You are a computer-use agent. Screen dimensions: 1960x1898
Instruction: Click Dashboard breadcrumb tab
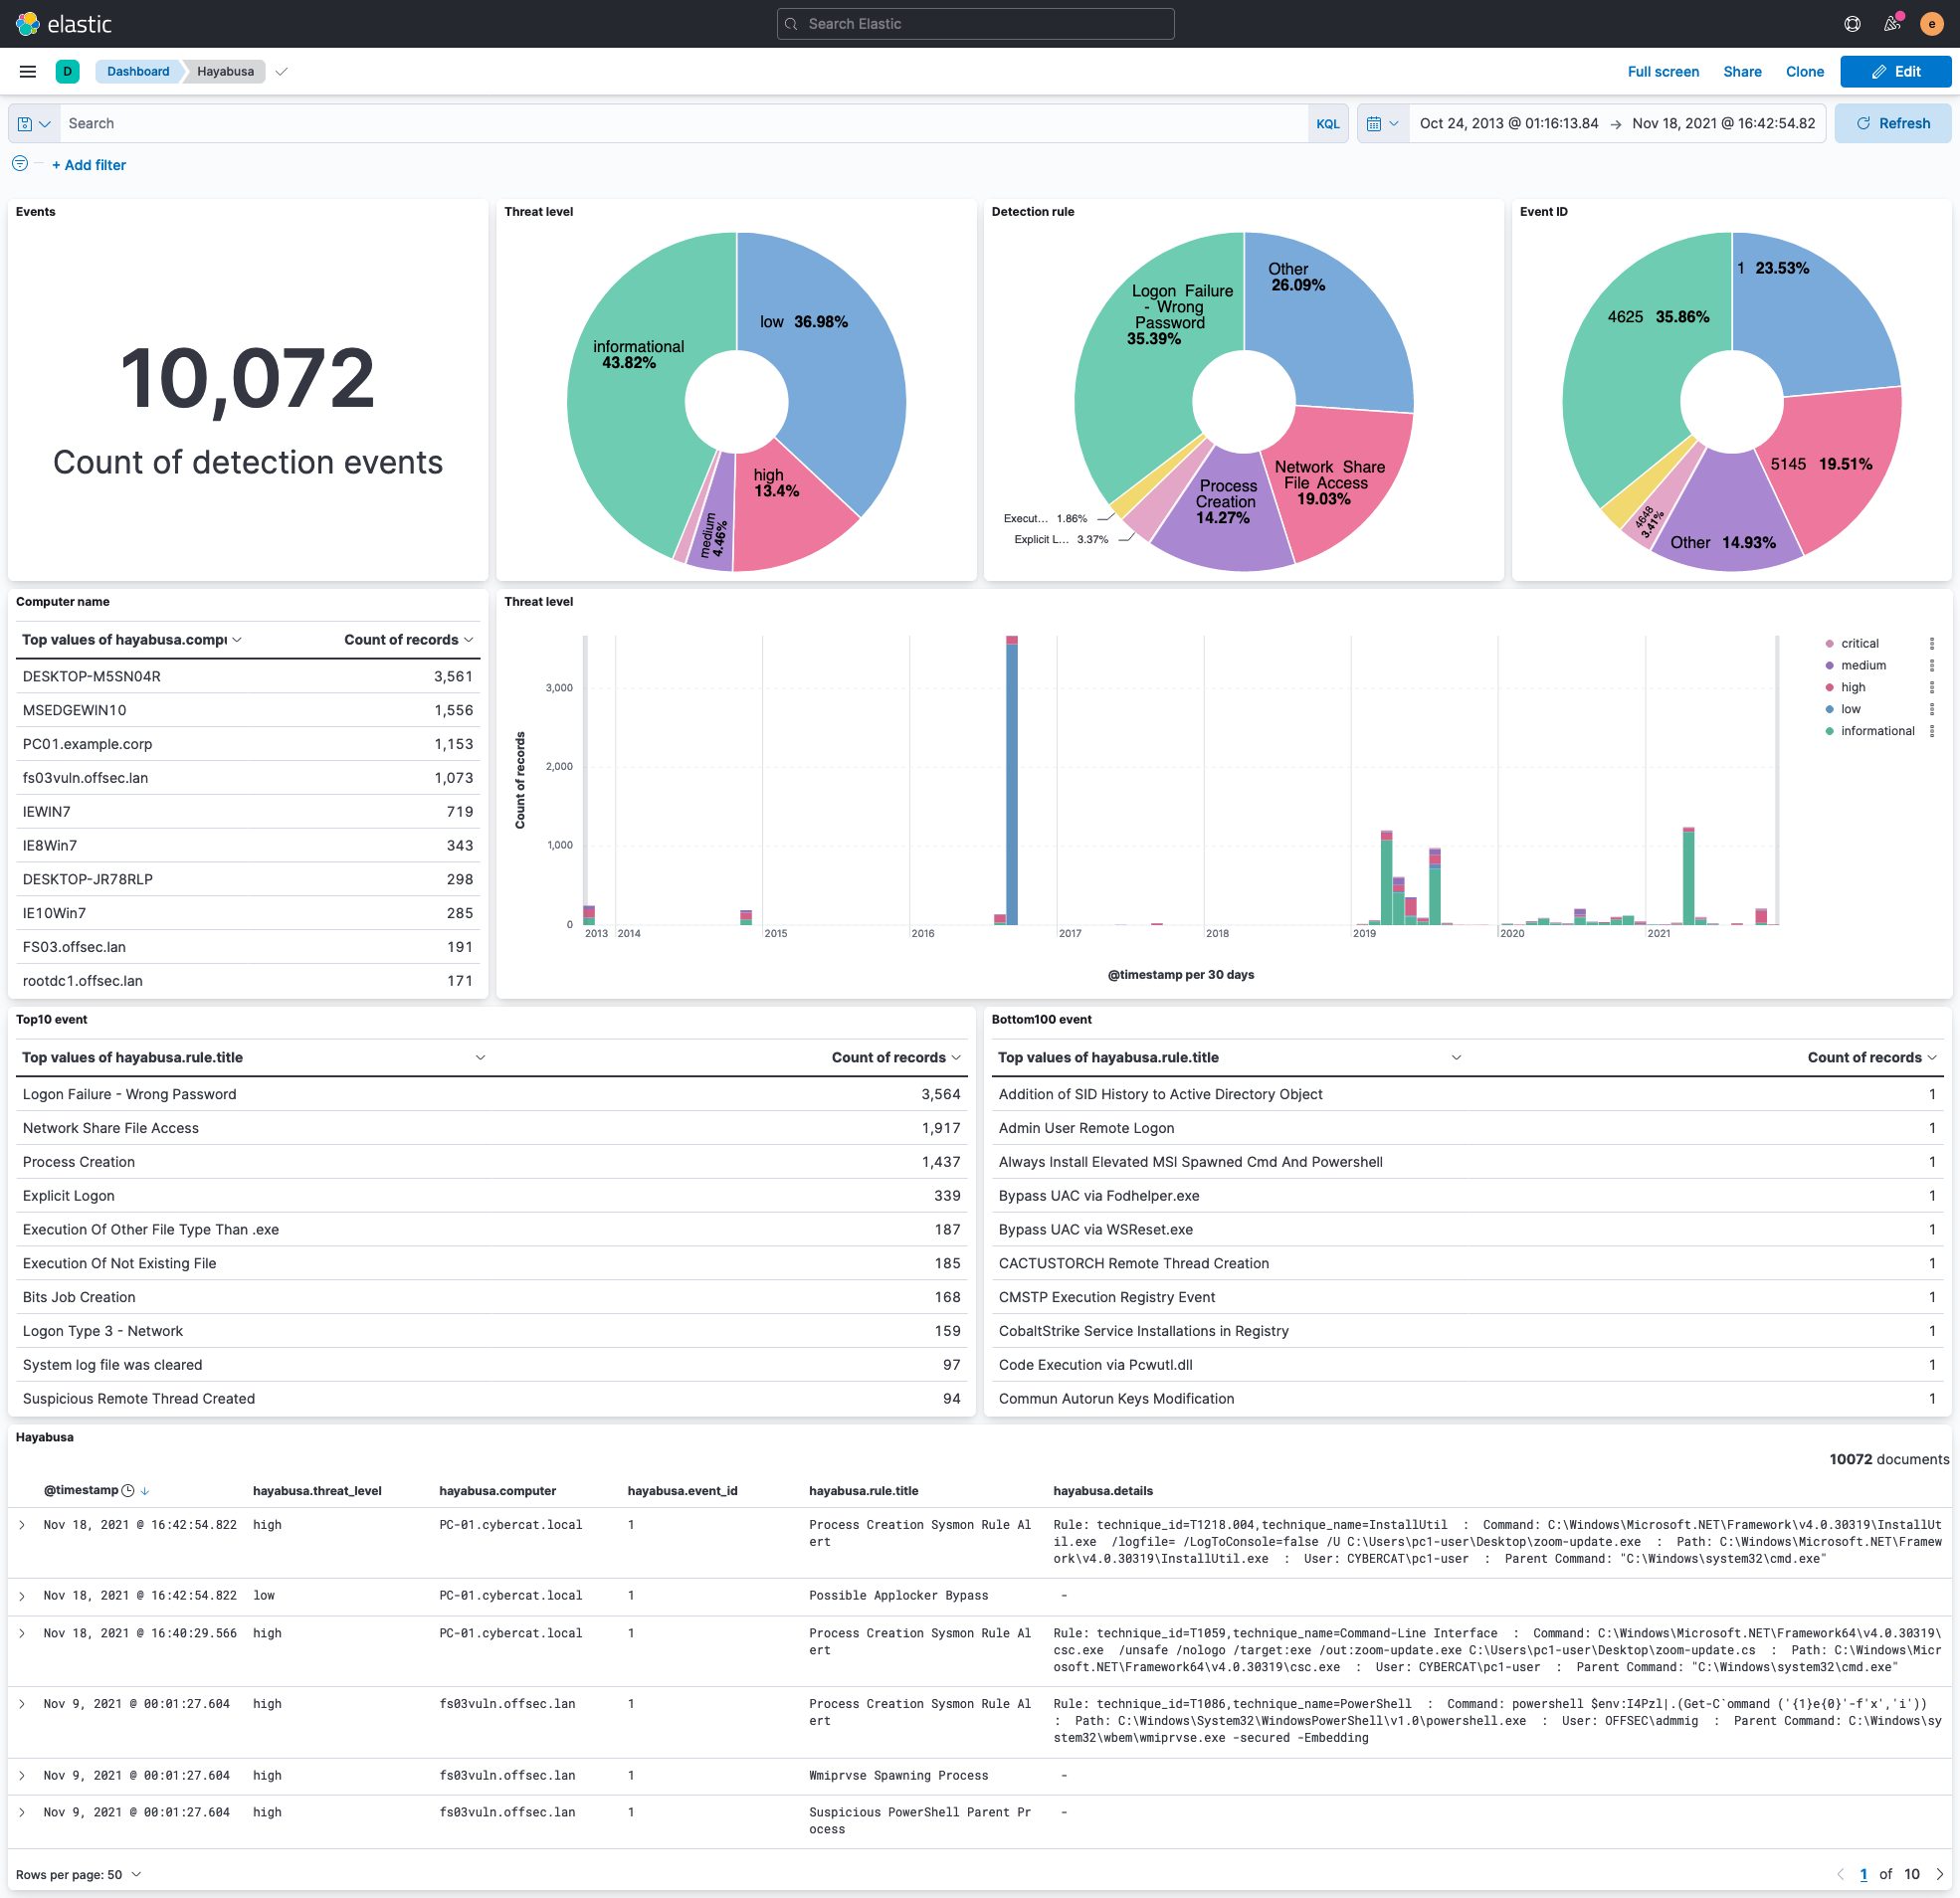138,71
